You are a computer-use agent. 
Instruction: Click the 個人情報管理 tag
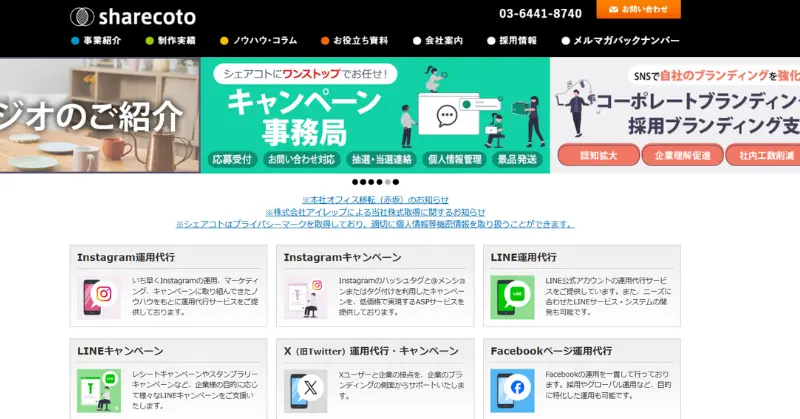coord(455,160)
